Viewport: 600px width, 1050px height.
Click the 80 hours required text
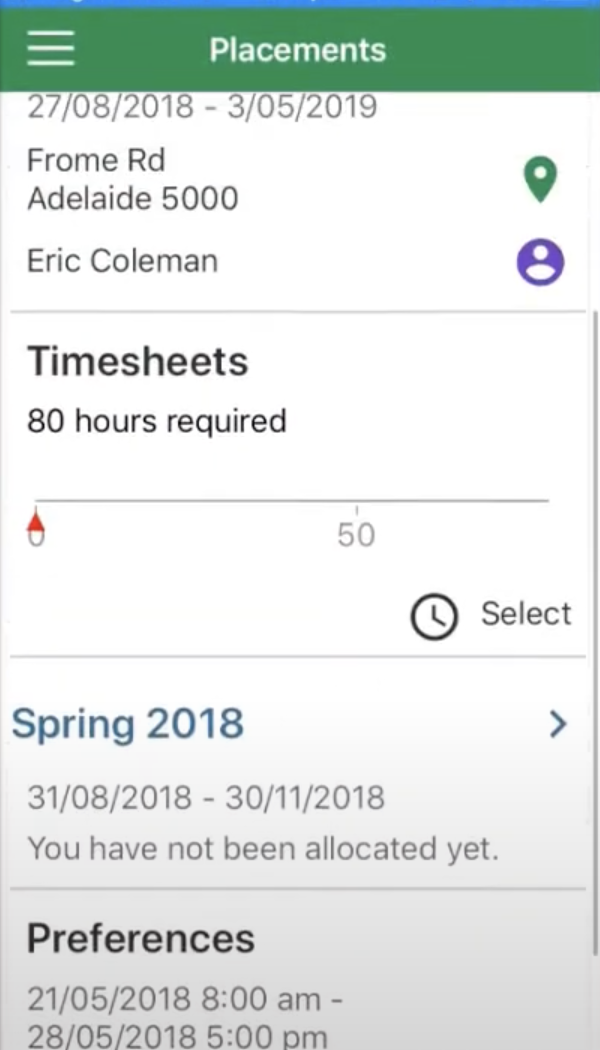pyautogui.click(x=157, y=421)
